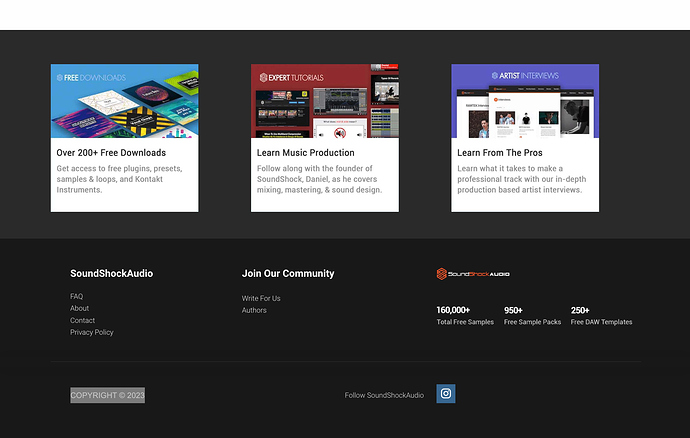This screenshot has height=438, width=690.
Task: Go to the About page link
Action: coord(80,309)
